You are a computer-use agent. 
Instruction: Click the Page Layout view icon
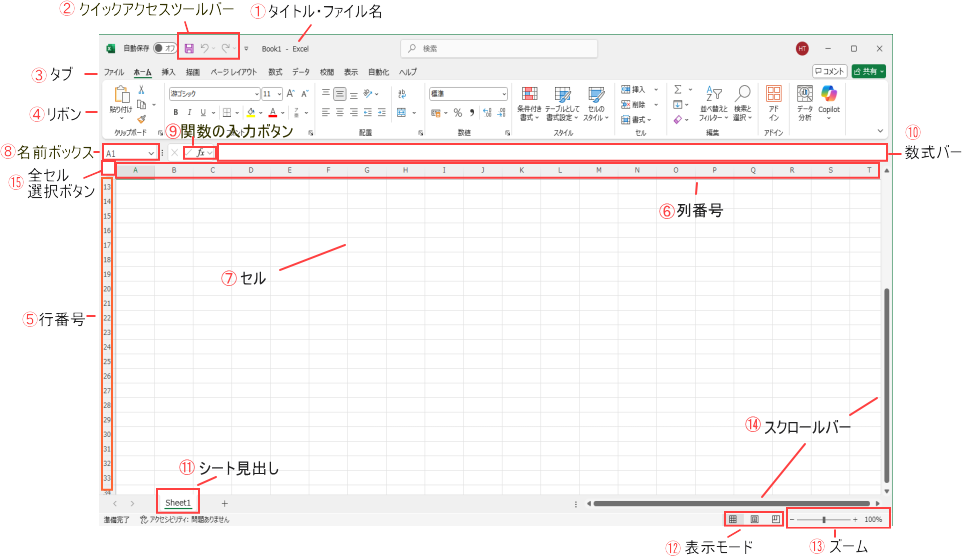click(755, 519)
